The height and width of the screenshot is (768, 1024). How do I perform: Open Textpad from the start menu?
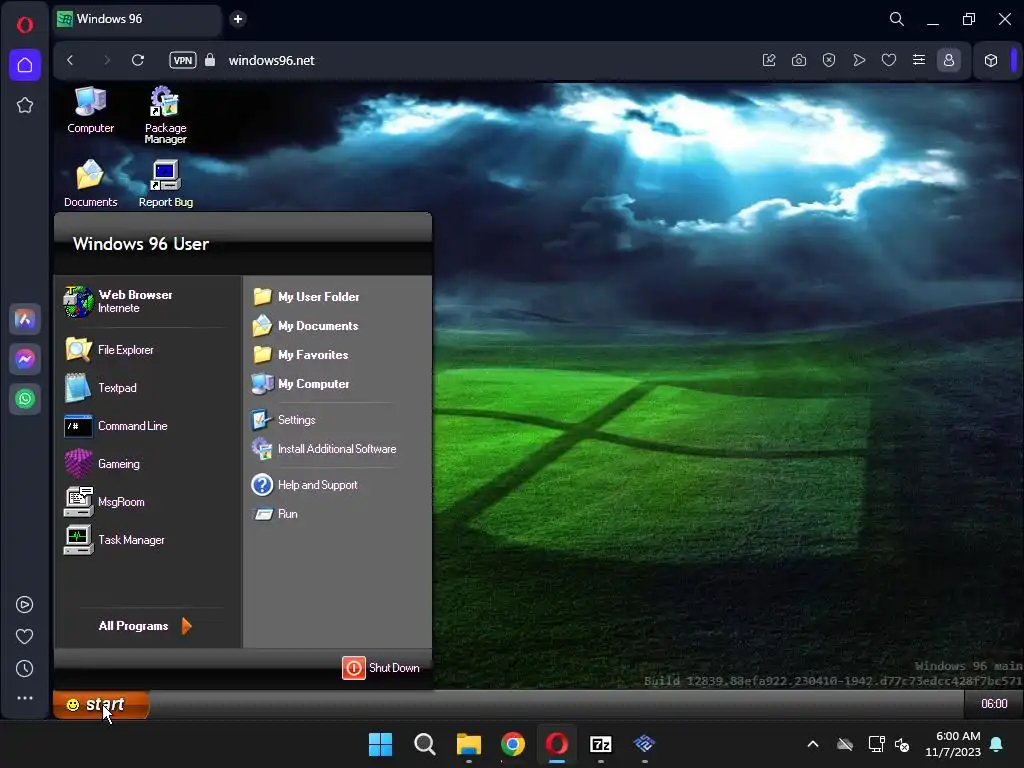tap(101, 388)
